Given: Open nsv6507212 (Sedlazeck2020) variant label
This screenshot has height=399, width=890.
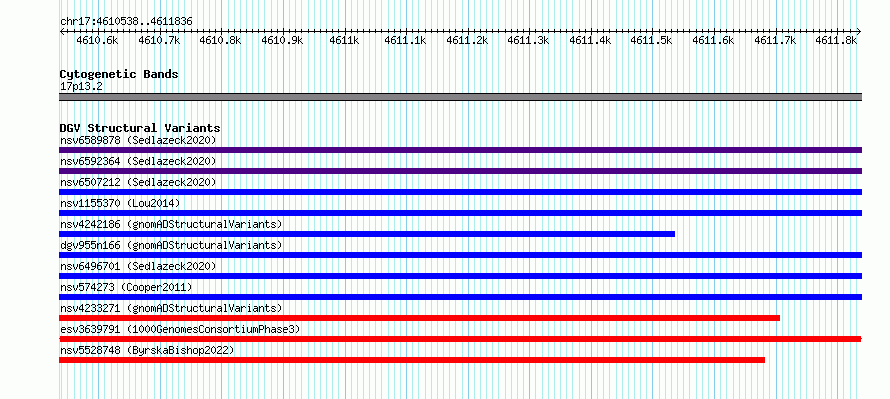Looking at the screenshot, I should pyautogui.click(x=138, y=182).
